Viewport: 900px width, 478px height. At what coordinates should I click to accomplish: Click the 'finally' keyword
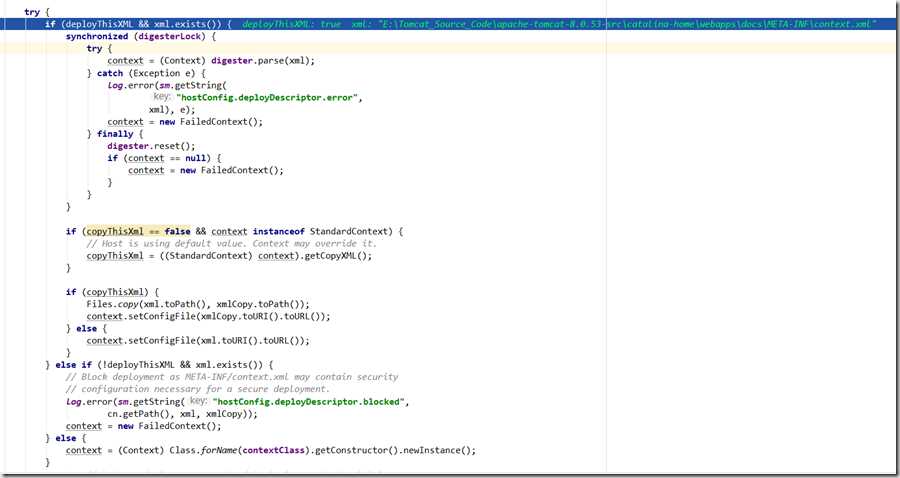click(115, 134)
